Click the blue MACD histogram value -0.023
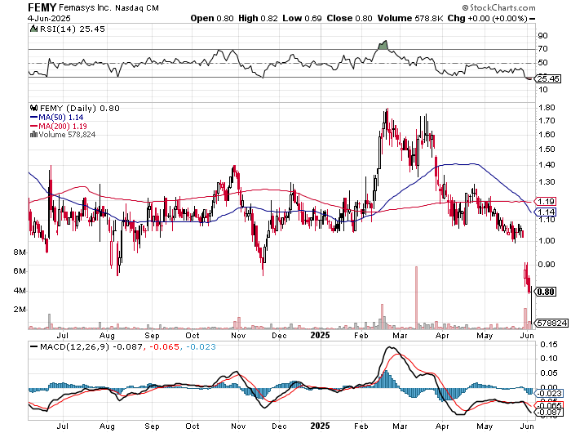The image size is (571, 433). click(x=201, y=347)
